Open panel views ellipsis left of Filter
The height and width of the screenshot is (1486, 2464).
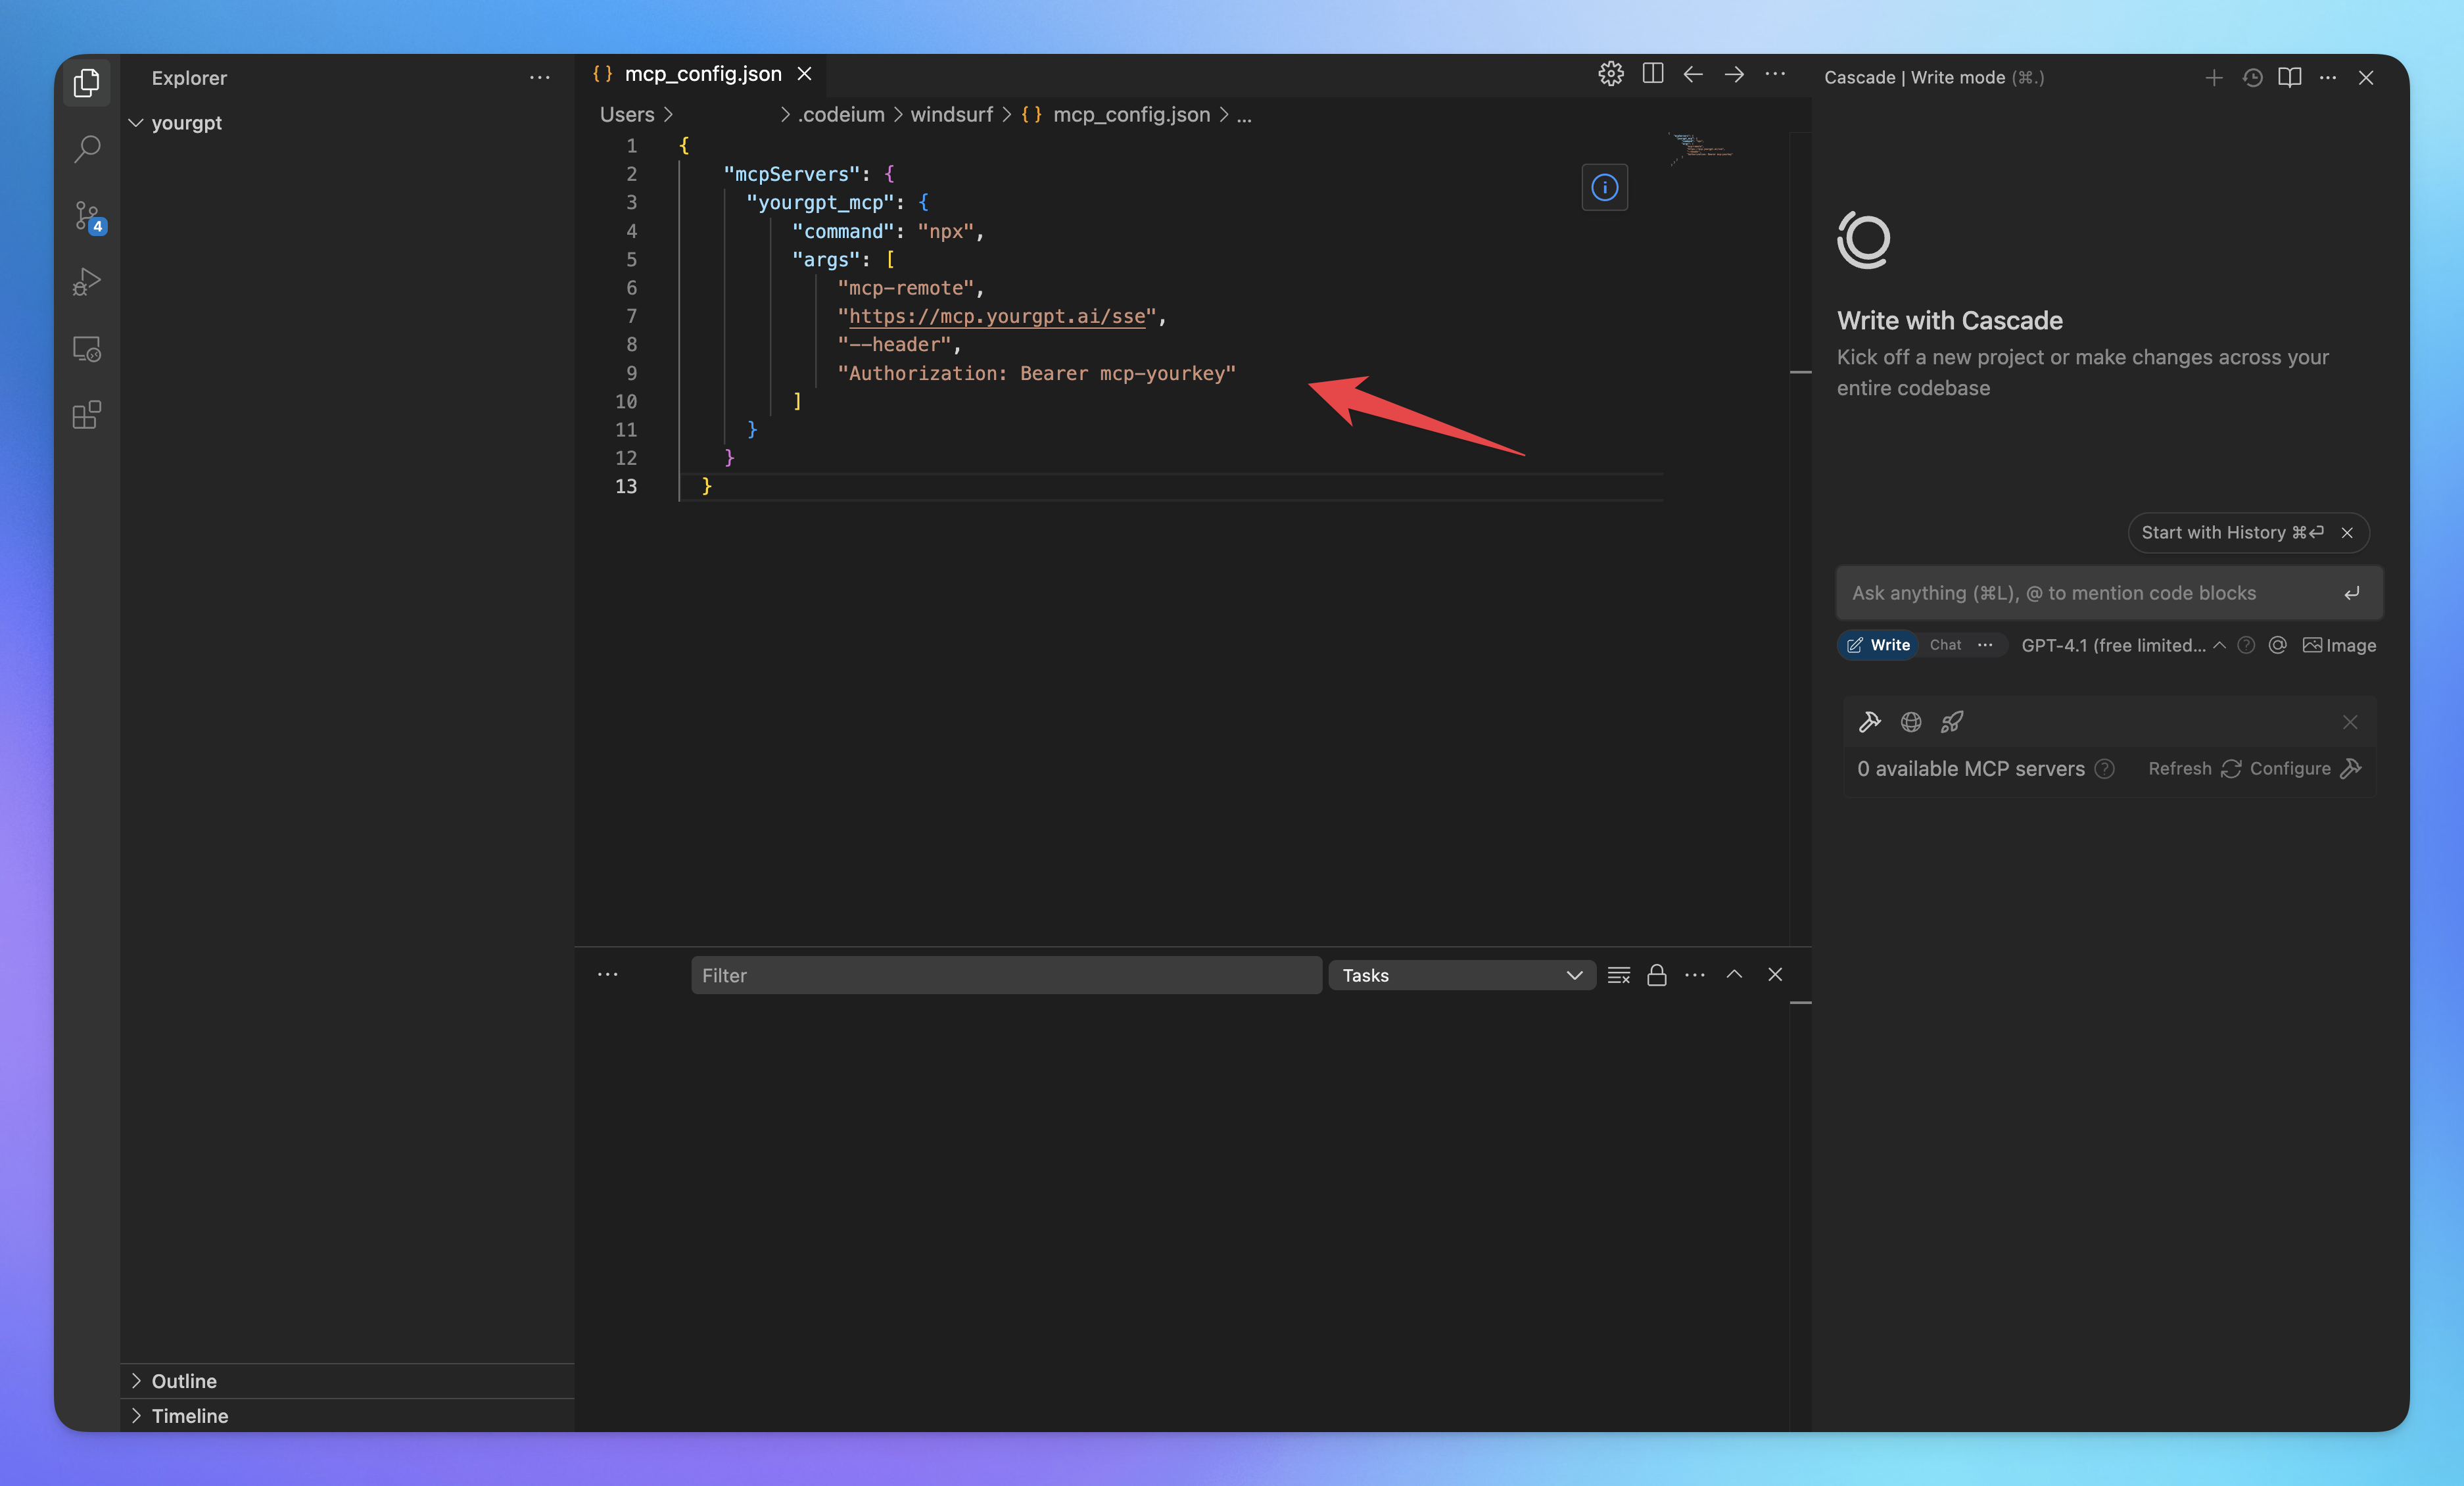(608, 975)
